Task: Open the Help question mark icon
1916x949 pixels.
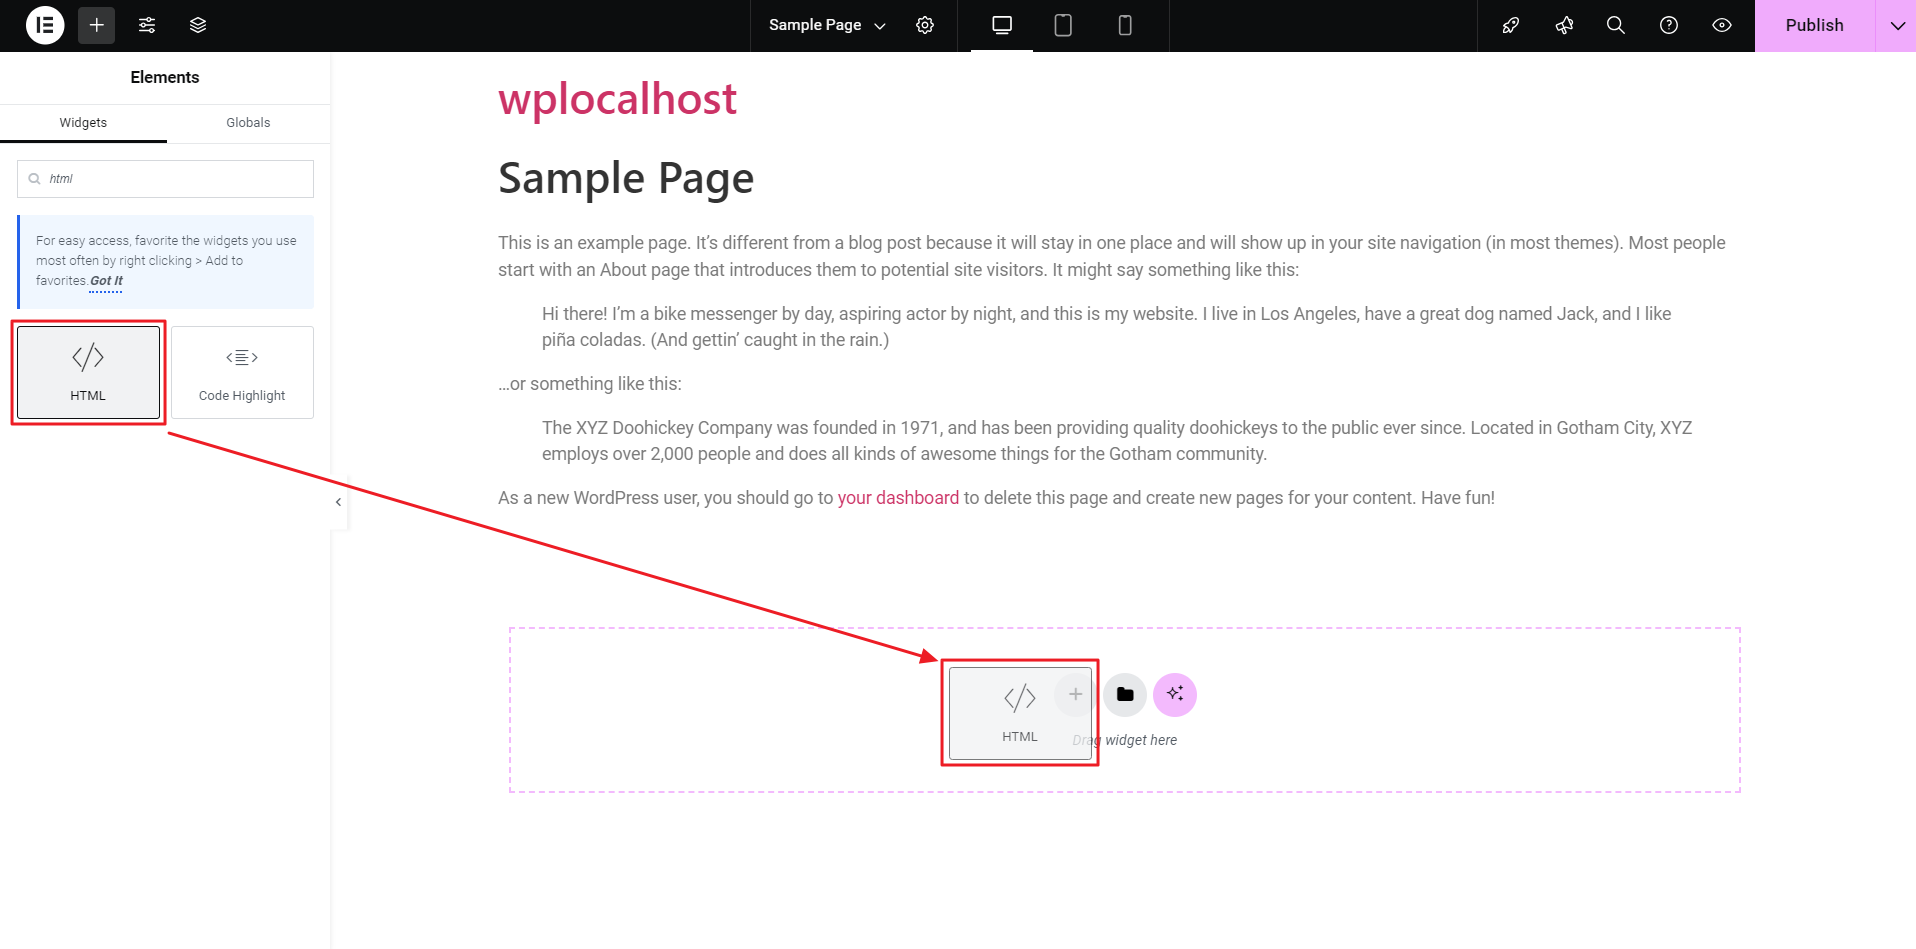Action: (x=1669, y=25)
